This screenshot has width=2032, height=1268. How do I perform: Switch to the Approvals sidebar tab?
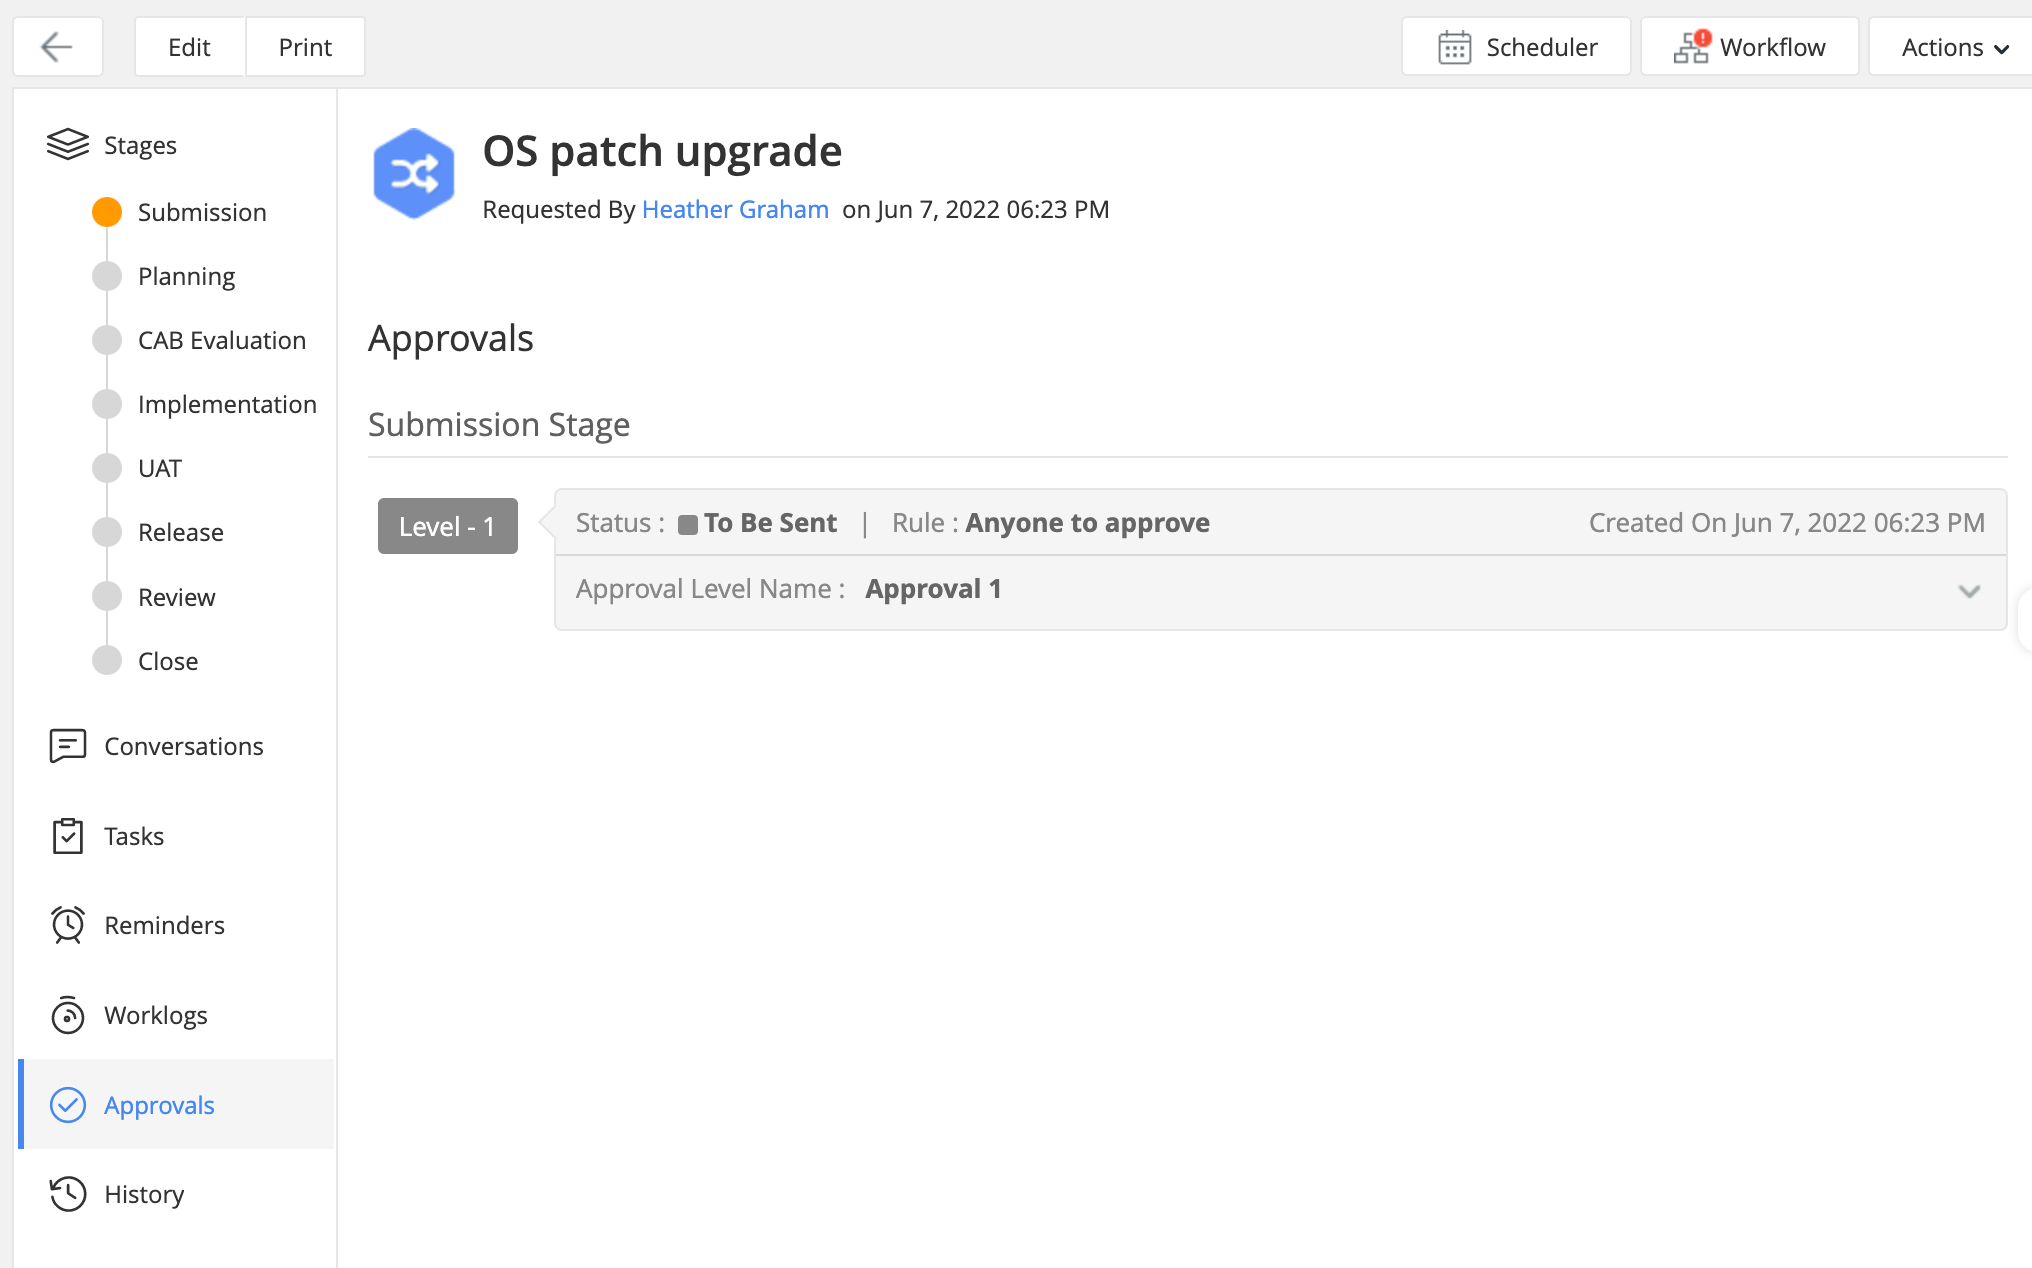[159, 1105]
